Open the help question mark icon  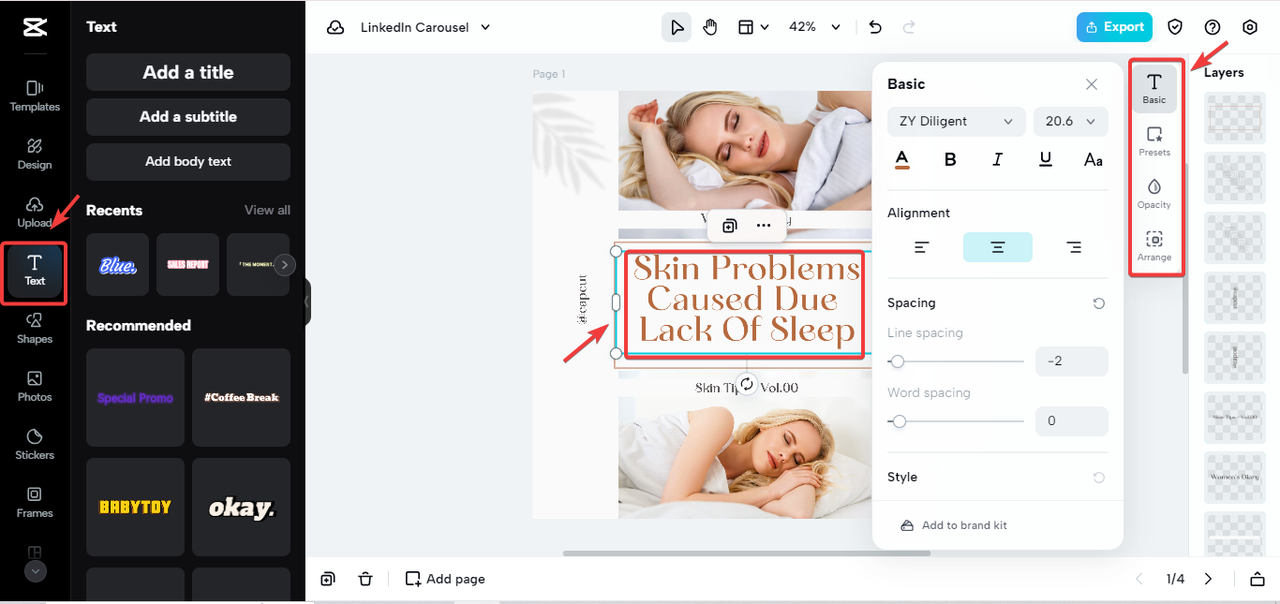pyautogui.click(x=1213, y=27)
